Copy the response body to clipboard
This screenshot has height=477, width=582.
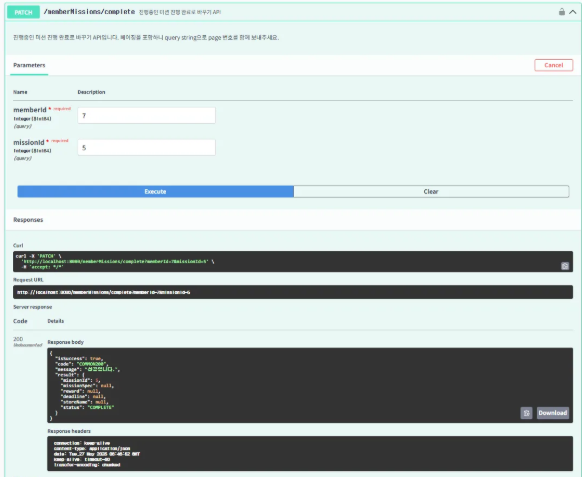click(x=526, y=413)
